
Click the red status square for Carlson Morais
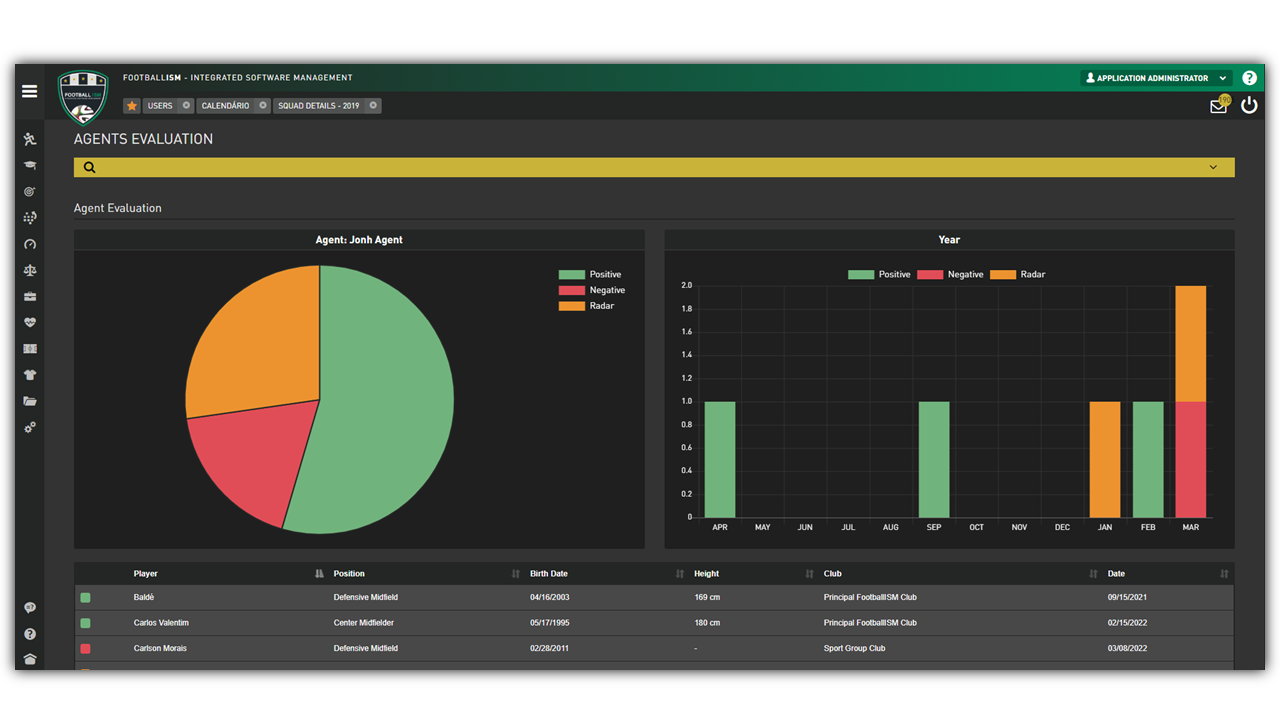click(85, 648)
